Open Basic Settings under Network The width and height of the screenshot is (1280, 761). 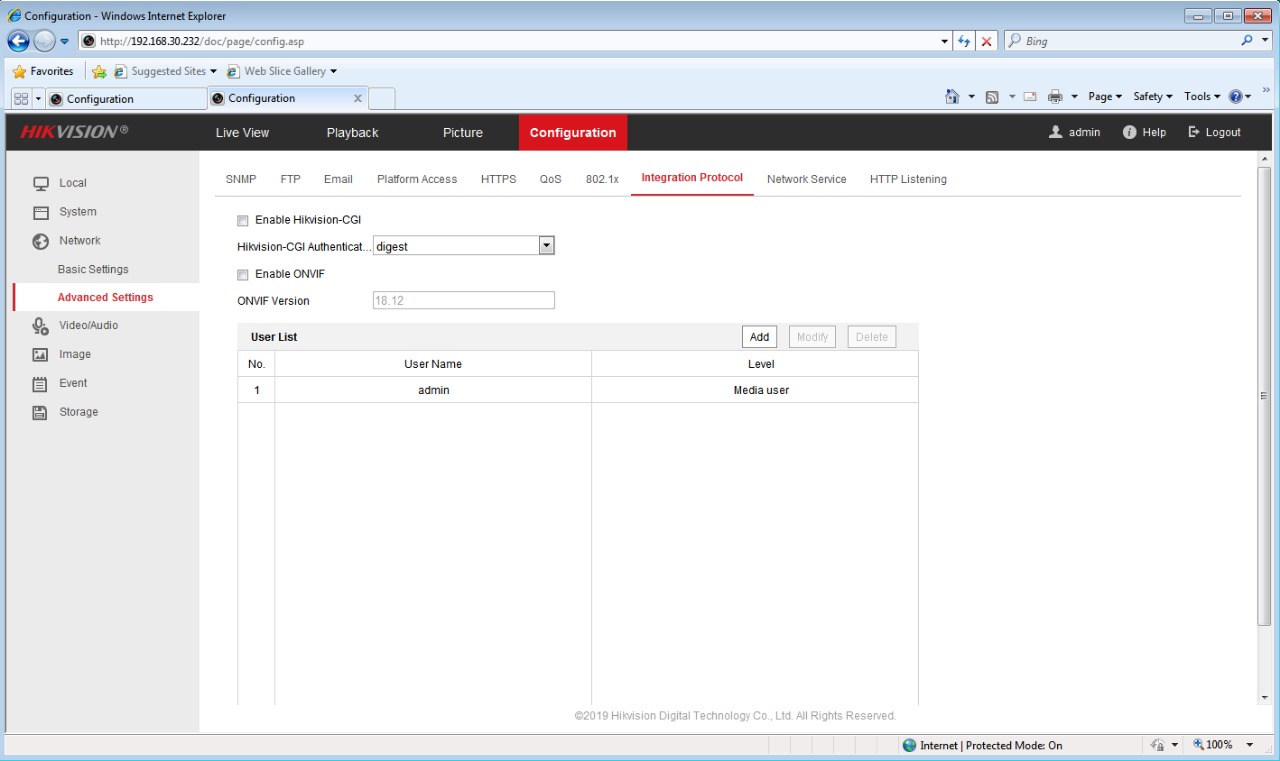coord(93,270)
